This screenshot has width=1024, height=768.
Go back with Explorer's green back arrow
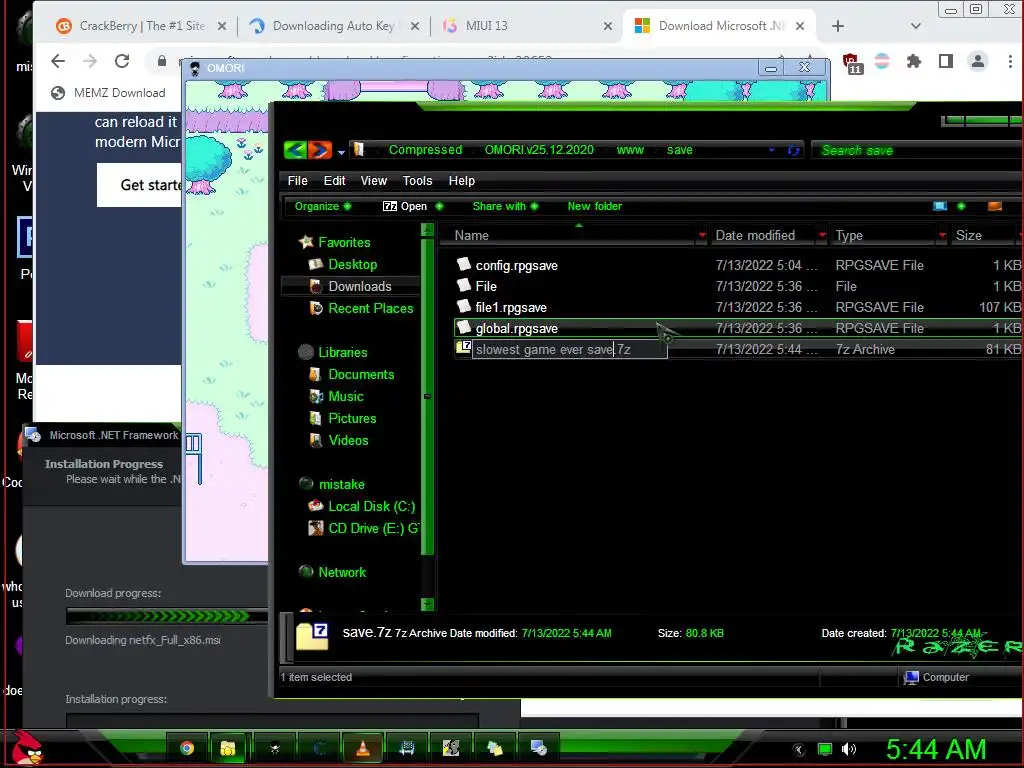pos(295,150)
